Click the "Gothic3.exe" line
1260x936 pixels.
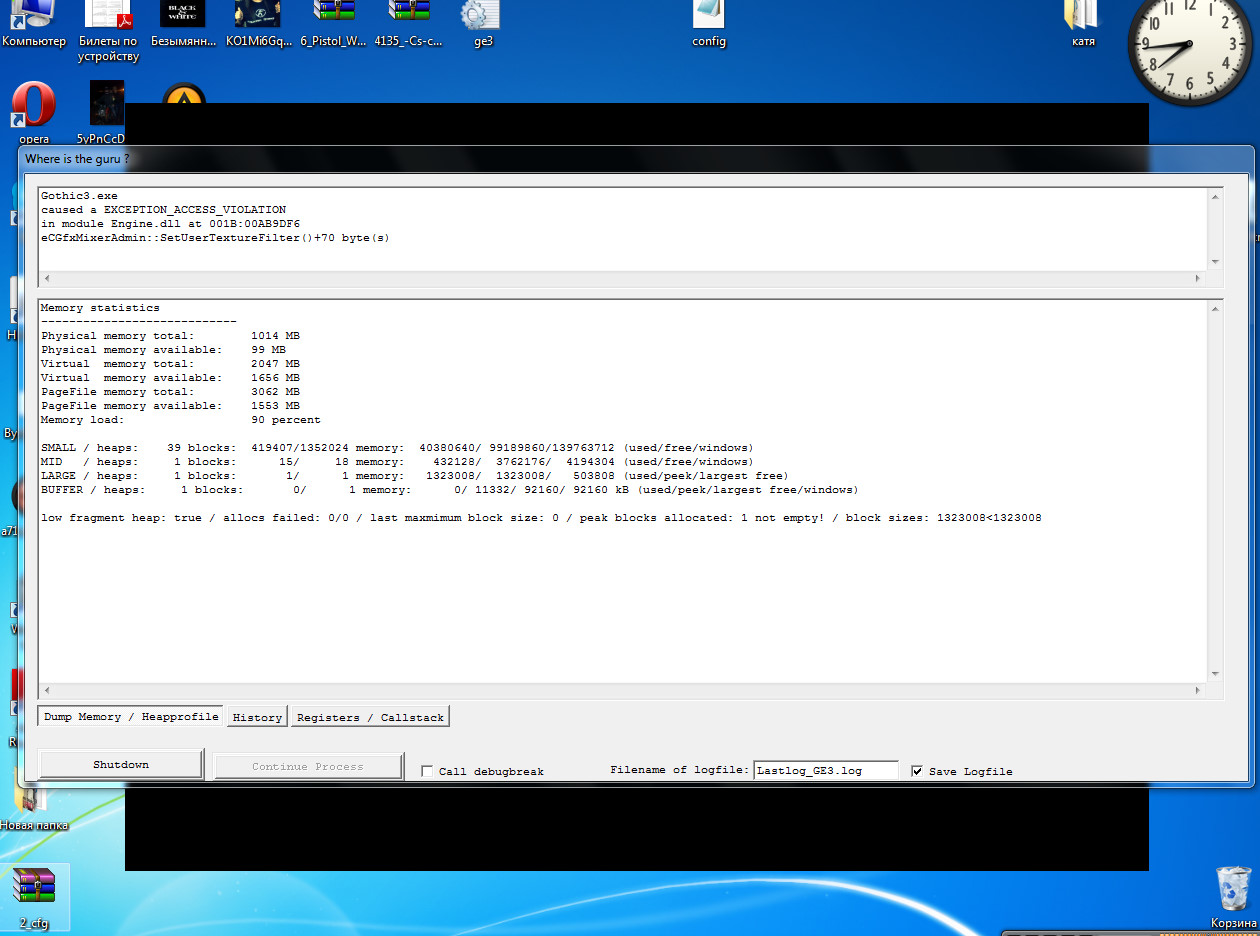pyautogui.click(x=79, y=196)
